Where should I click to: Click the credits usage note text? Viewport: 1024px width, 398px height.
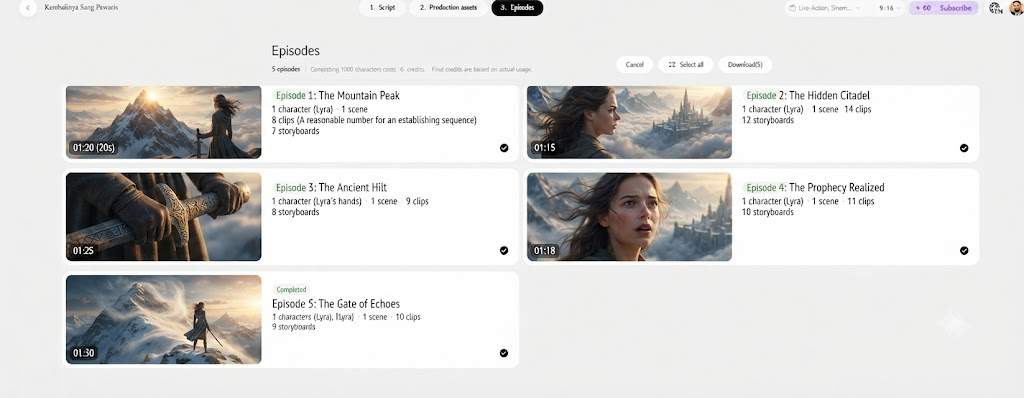point(421,69)
